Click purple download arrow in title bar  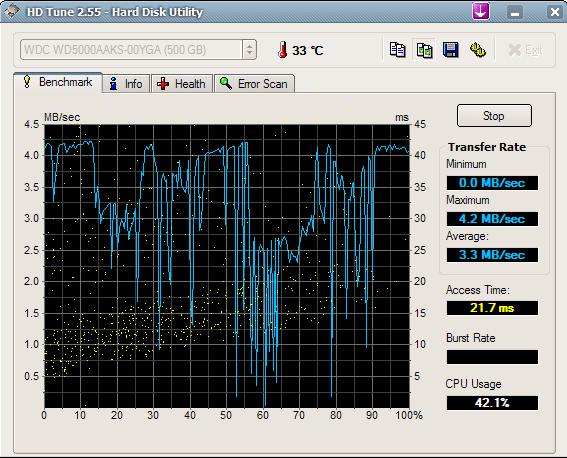(481, 11)
